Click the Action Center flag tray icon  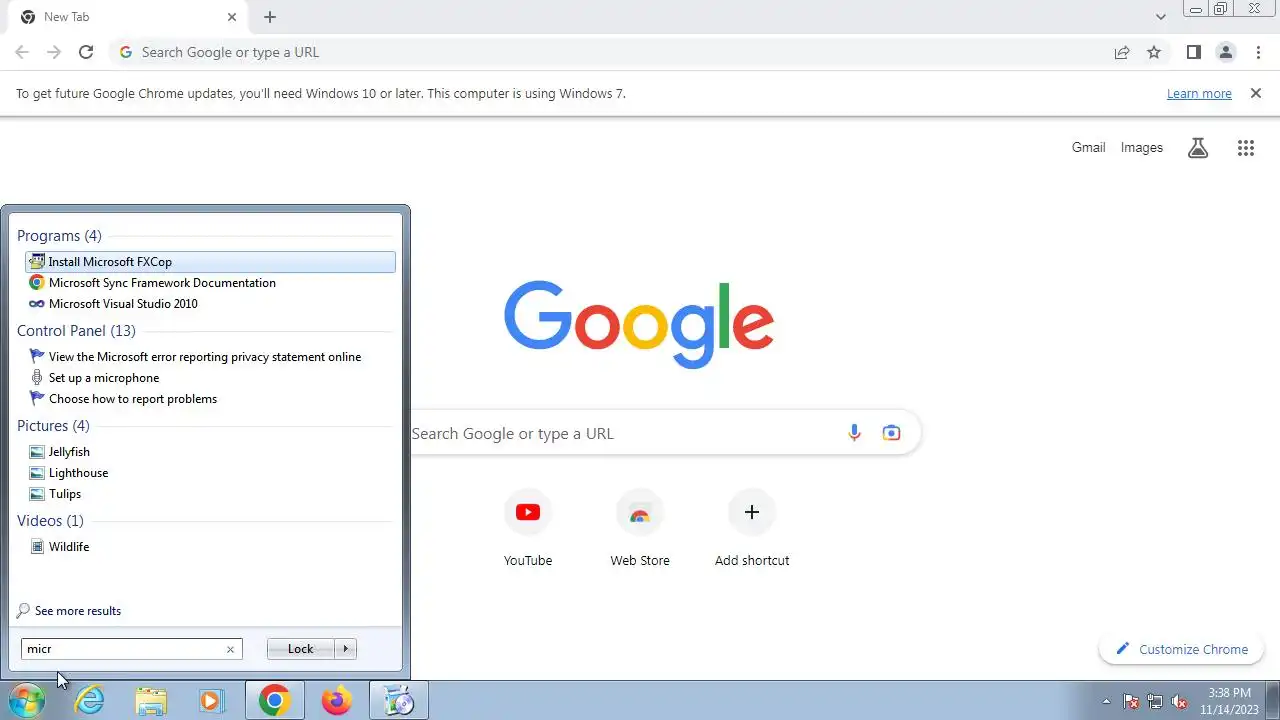tap(1131, 701)
